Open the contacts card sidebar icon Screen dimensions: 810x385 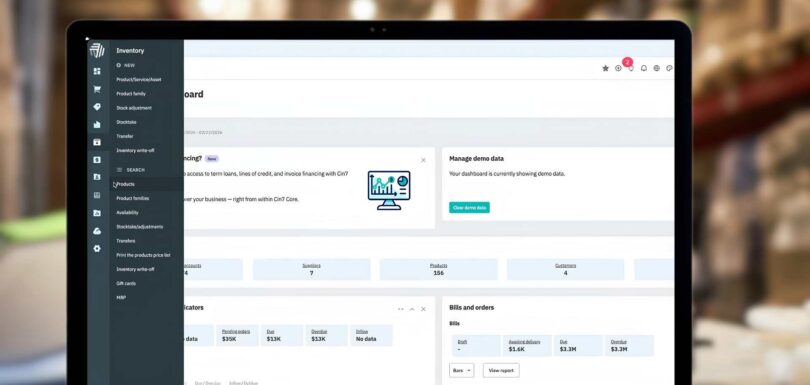pos(97,177)
